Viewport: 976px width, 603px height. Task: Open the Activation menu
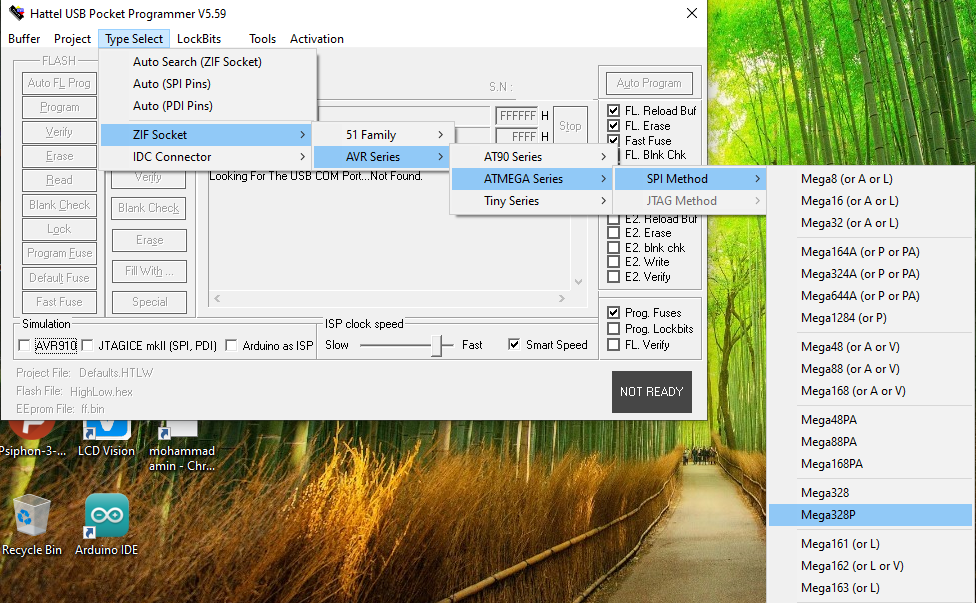(317, 39)
